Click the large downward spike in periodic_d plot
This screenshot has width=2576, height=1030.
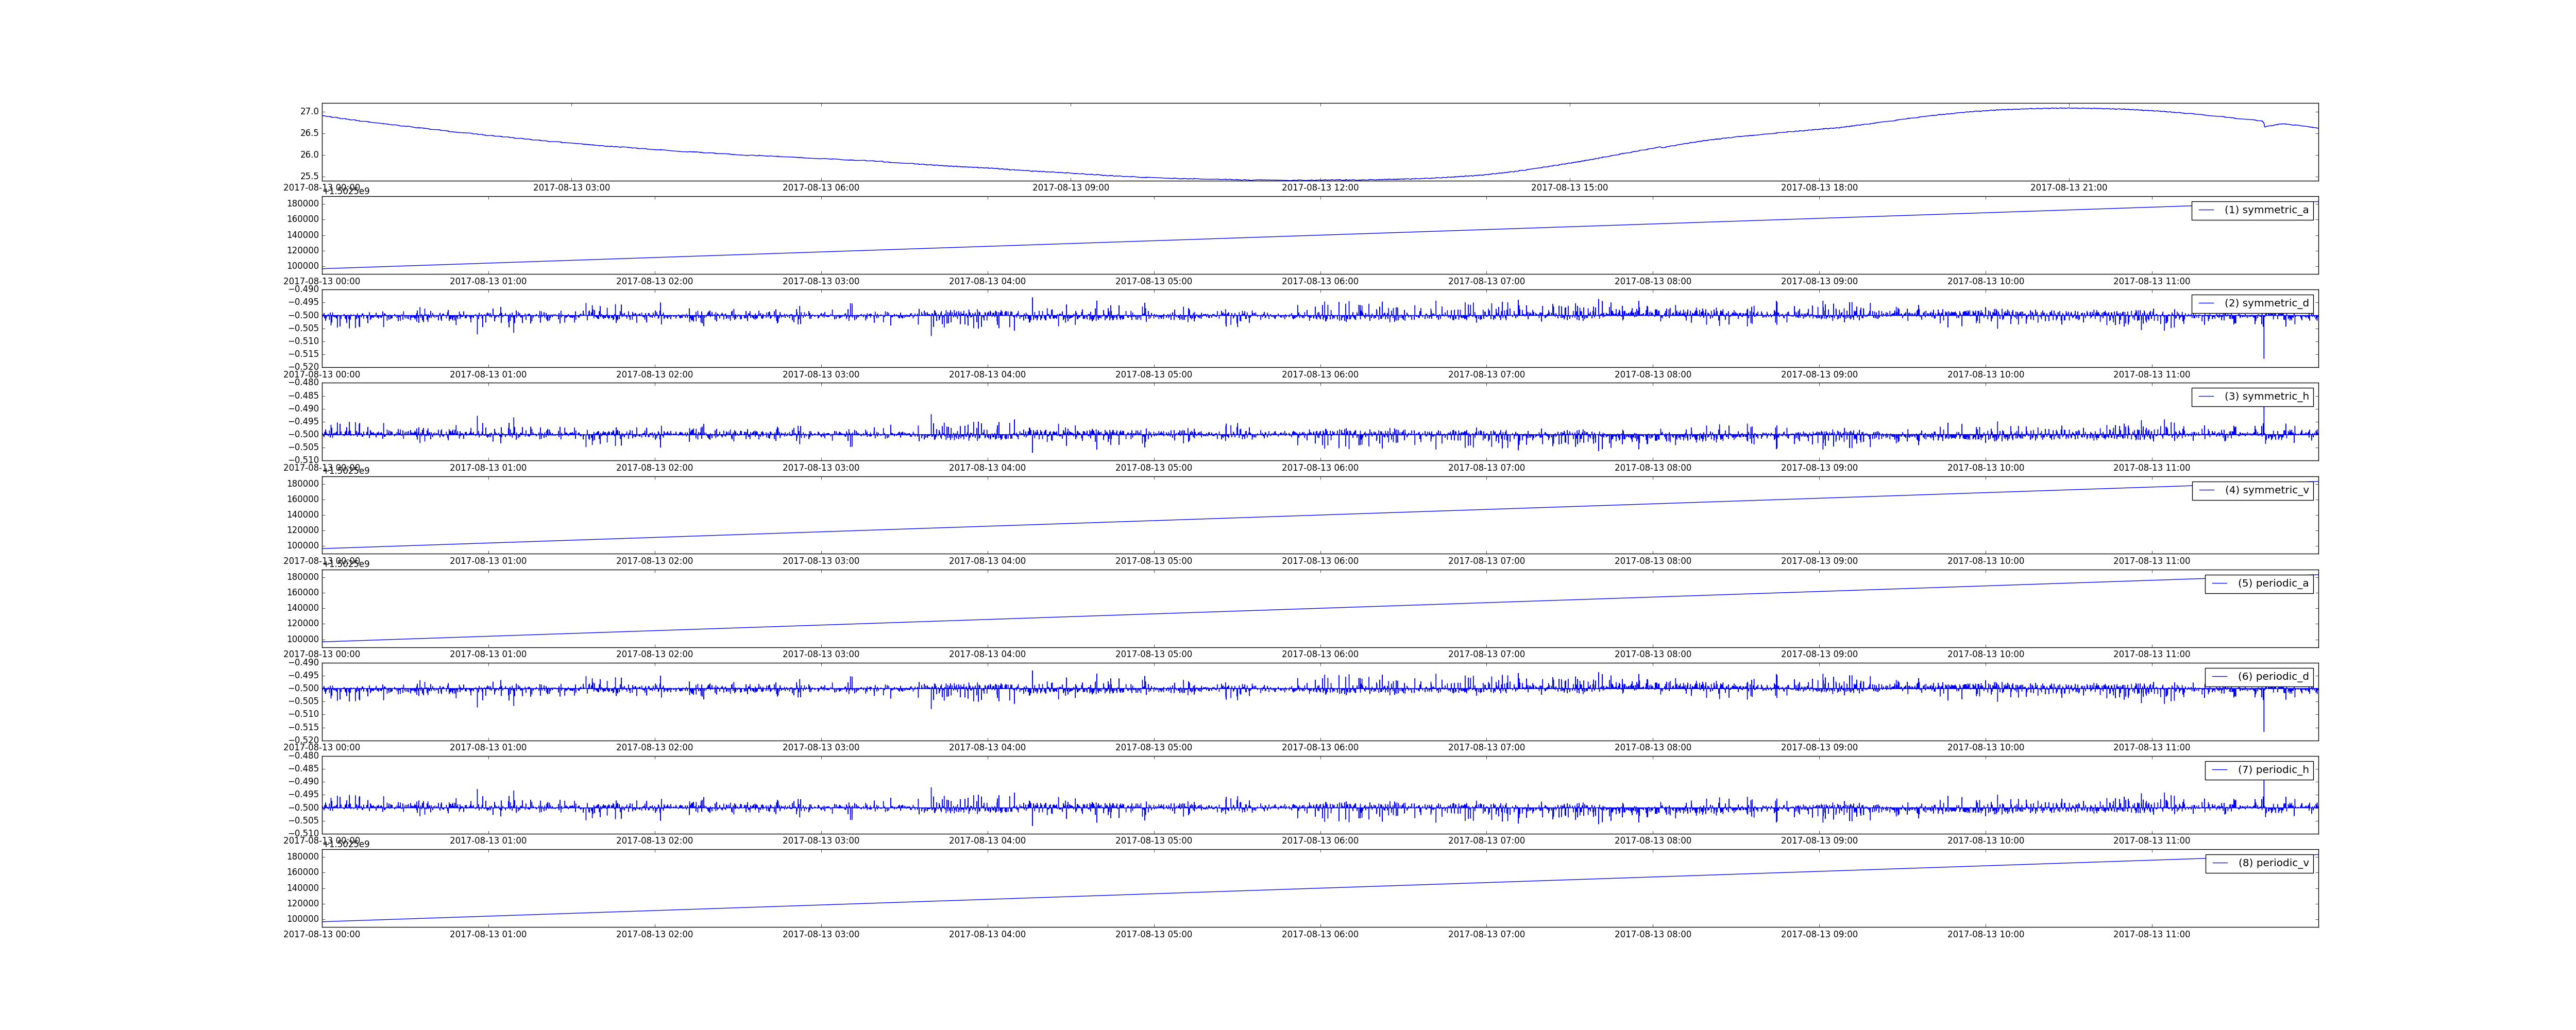[x=2264, y=718]
